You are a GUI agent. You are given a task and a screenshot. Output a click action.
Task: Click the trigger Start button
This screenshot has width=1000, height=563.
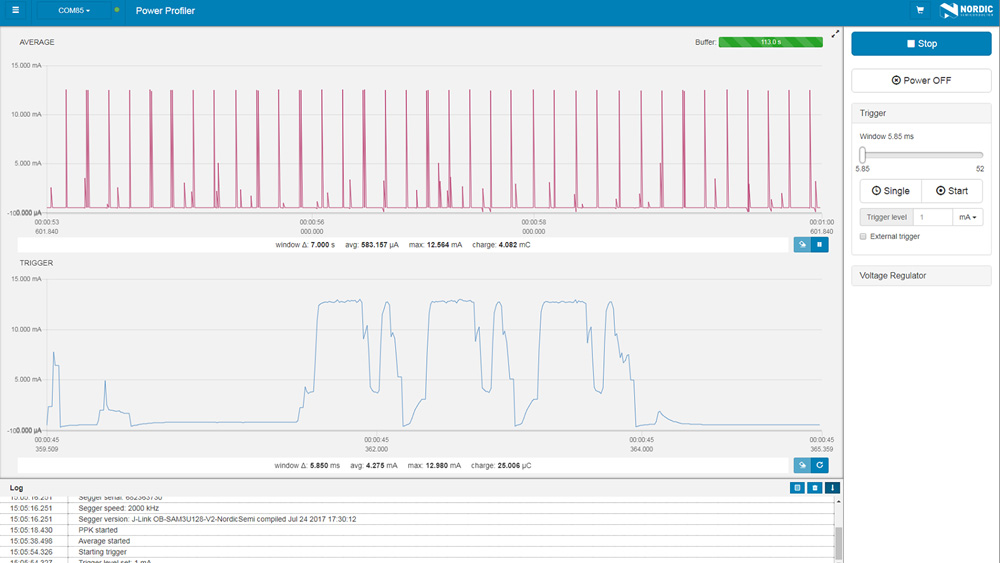pos(952,191)
